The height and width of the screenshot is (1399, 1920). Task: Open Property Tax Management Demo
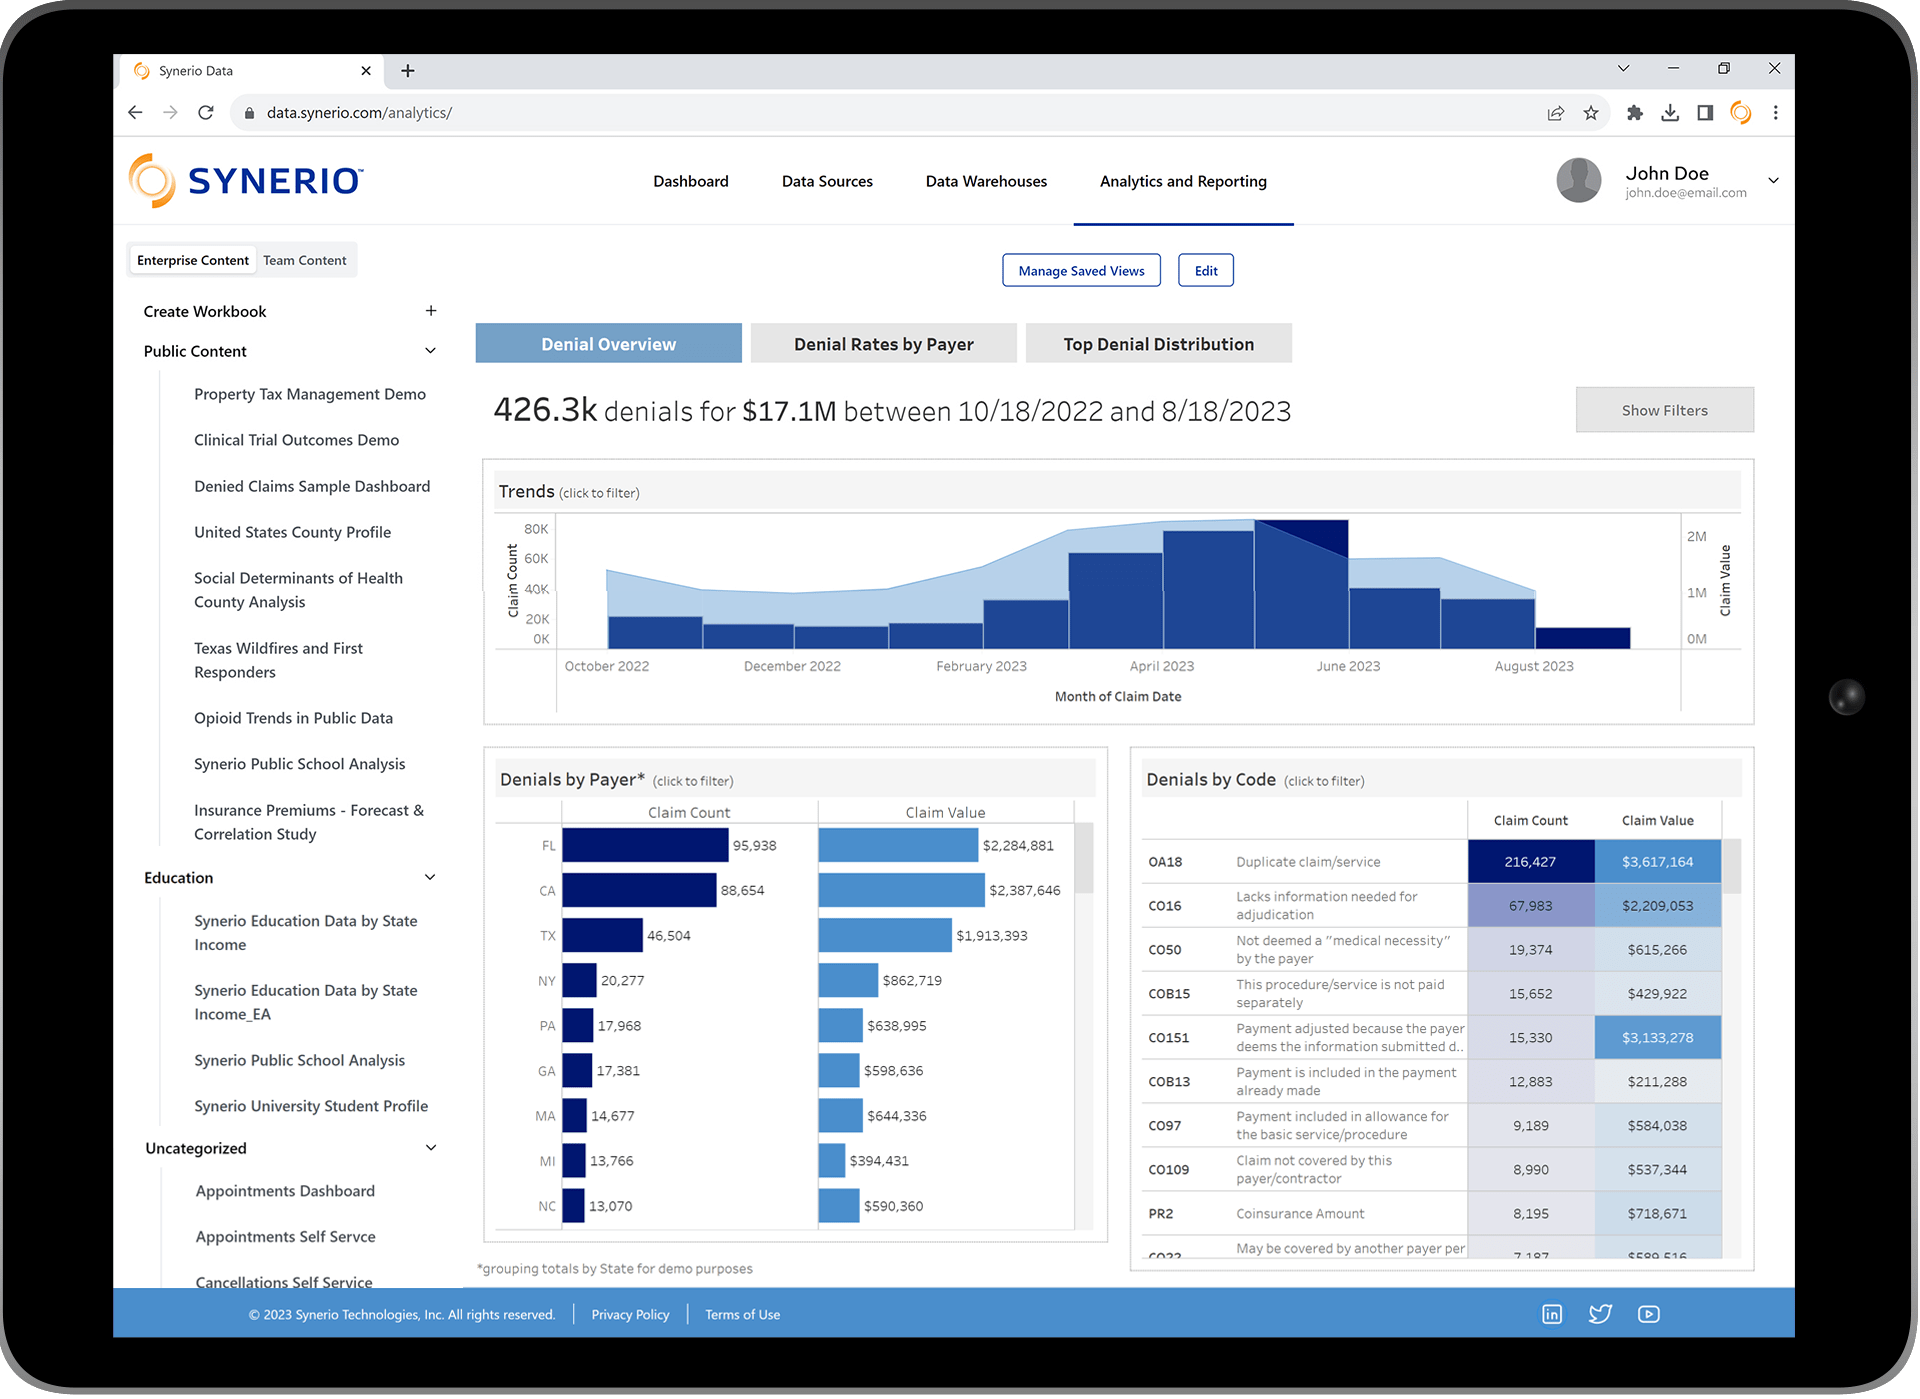(x=310, y=394)
